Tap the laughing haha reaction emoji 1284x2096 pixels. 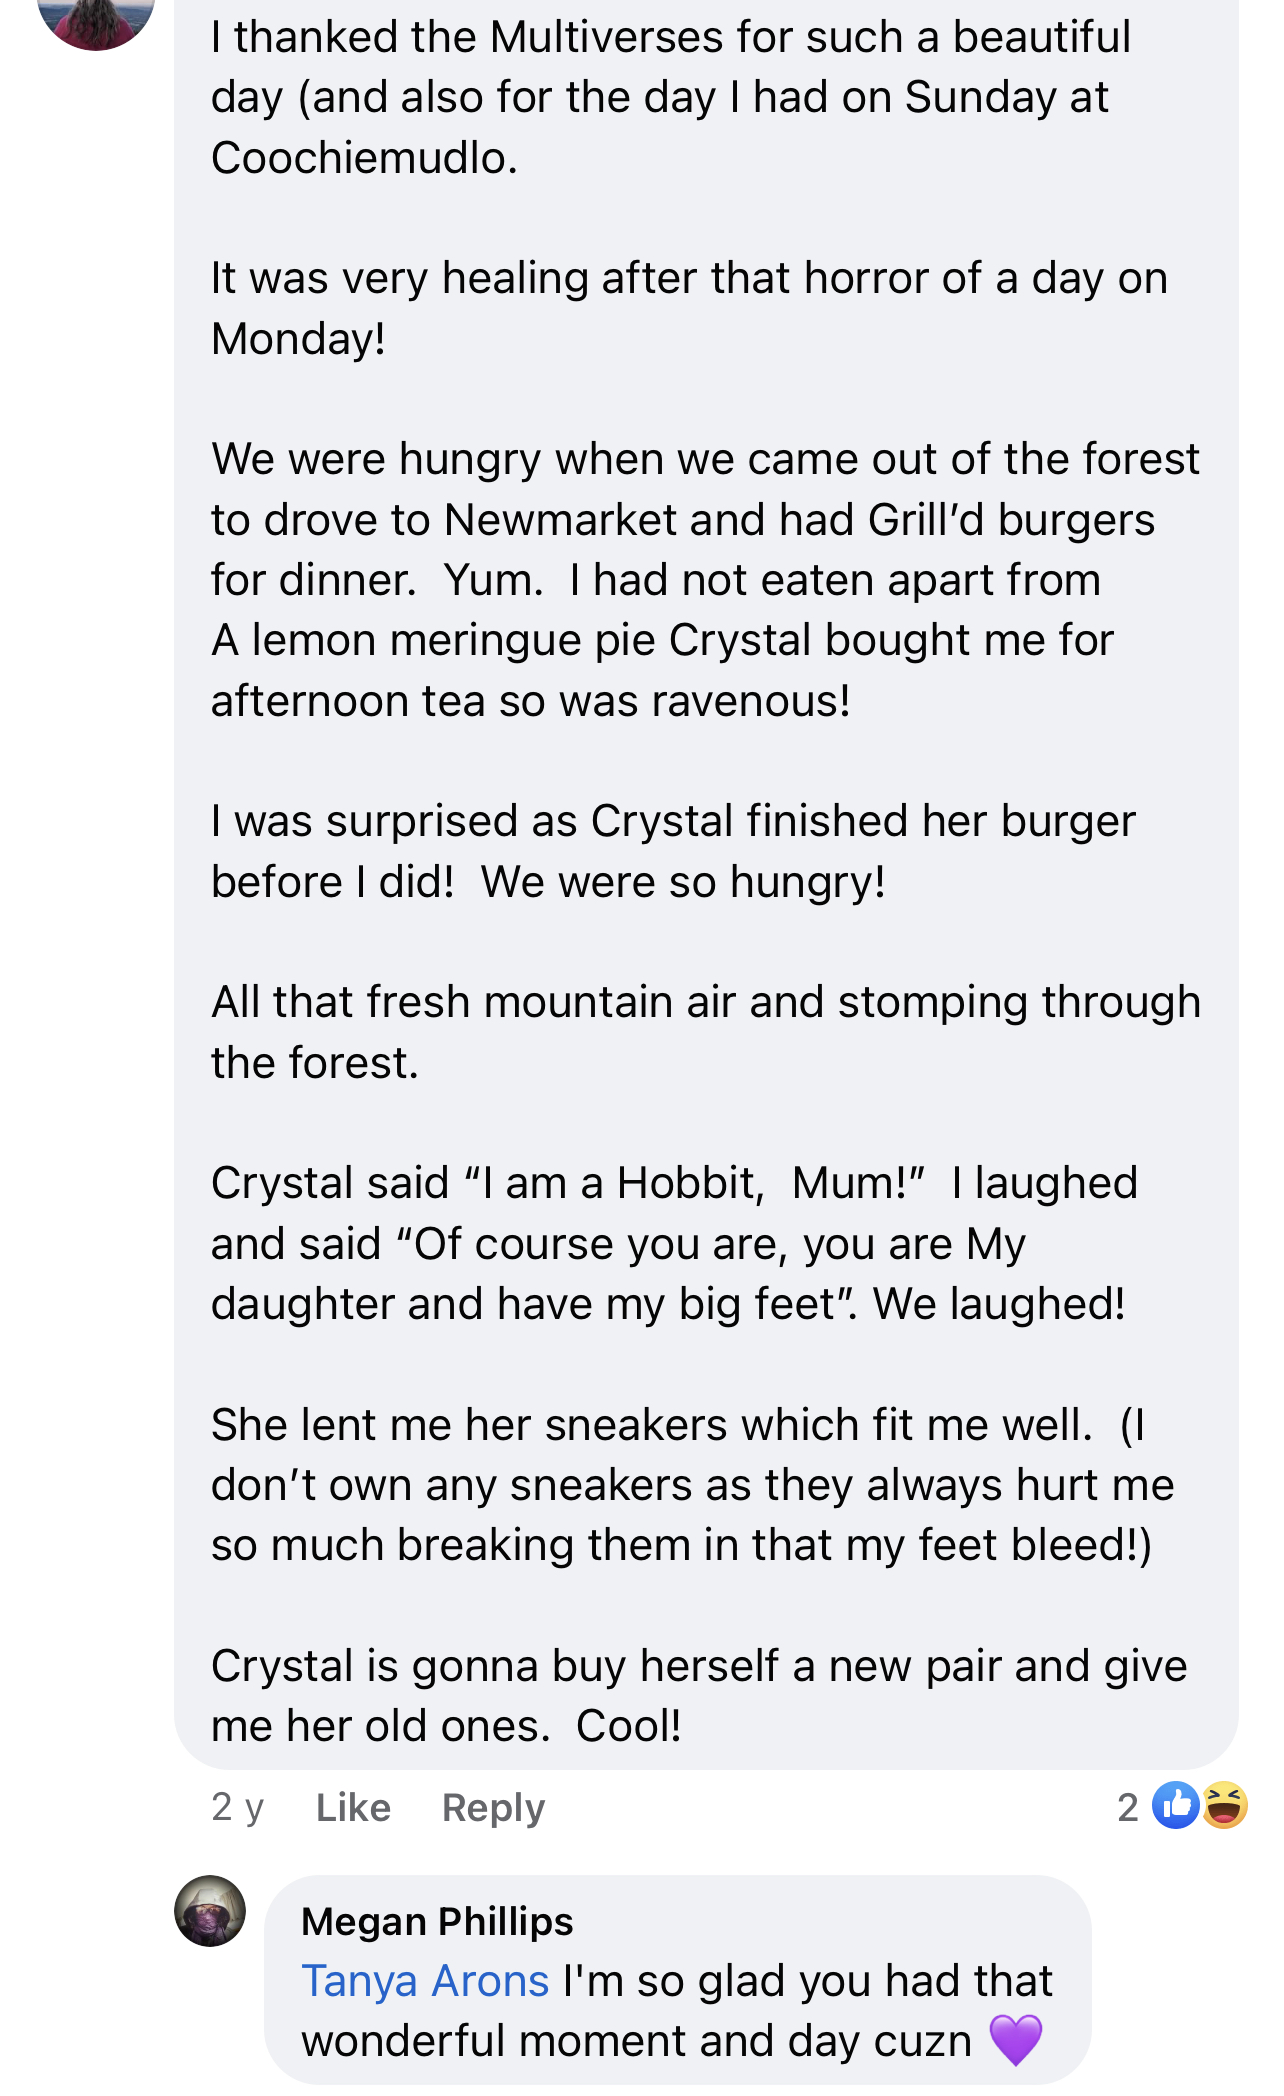tap(1224, 1806)
